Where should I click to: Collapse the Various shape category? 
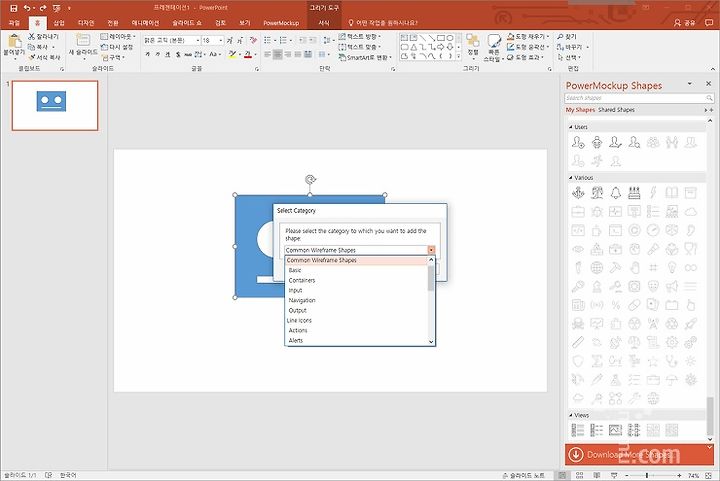click(x=571, y=178)
